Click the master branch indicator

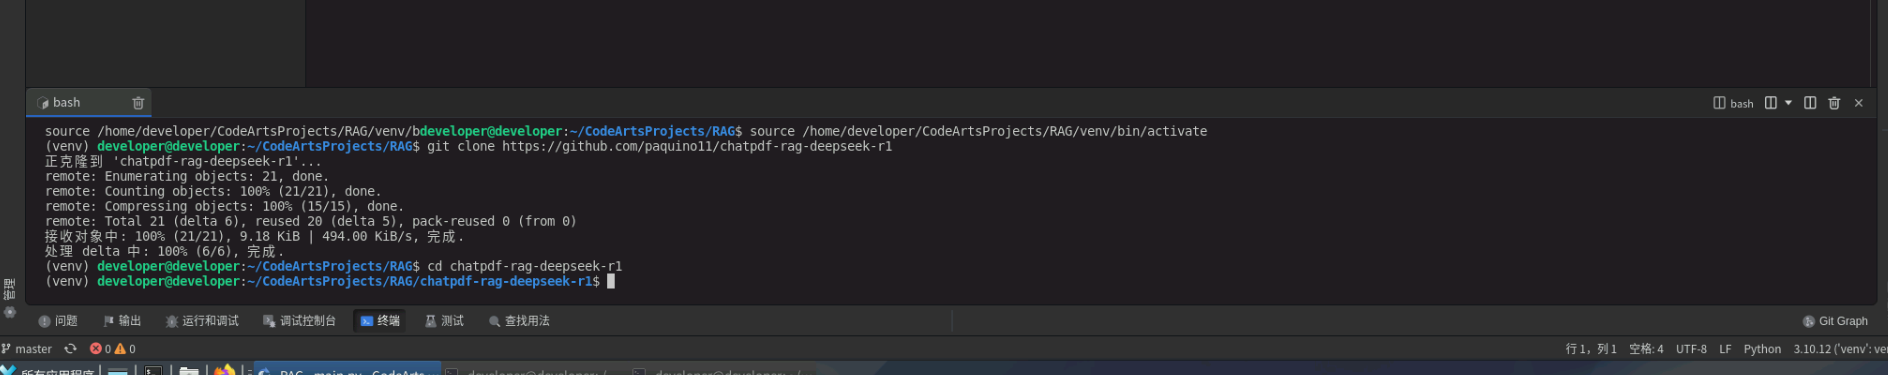point(27,349)
